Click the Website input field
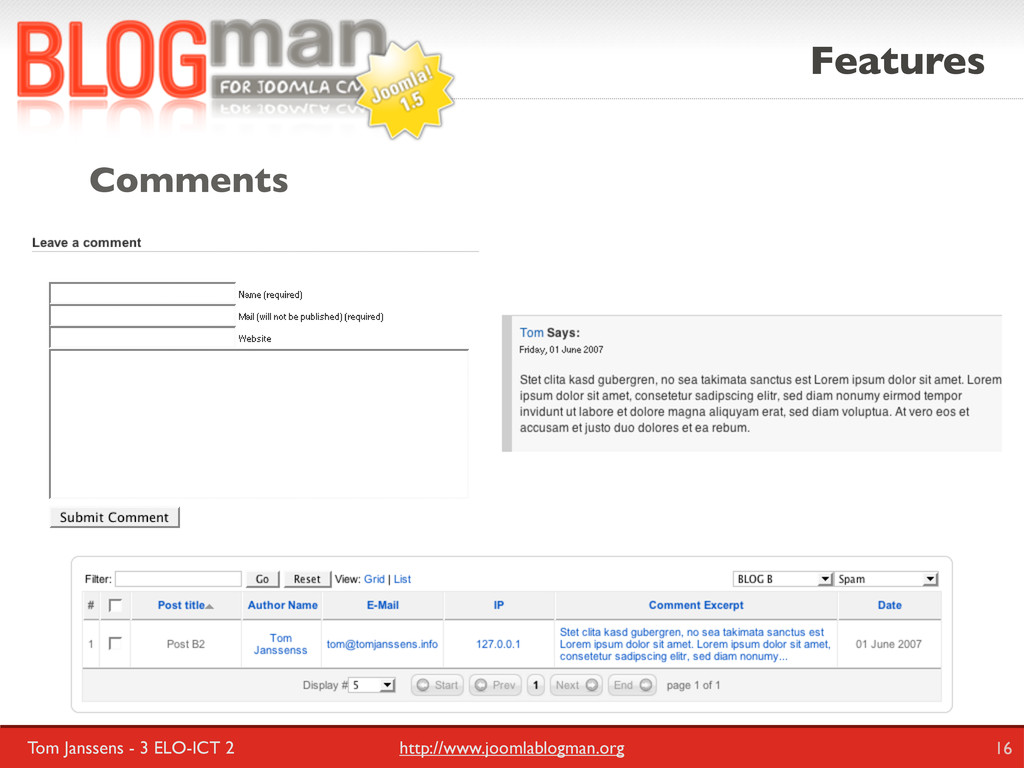The width and height of the screenshot is (1024, 768). point(142,338)
